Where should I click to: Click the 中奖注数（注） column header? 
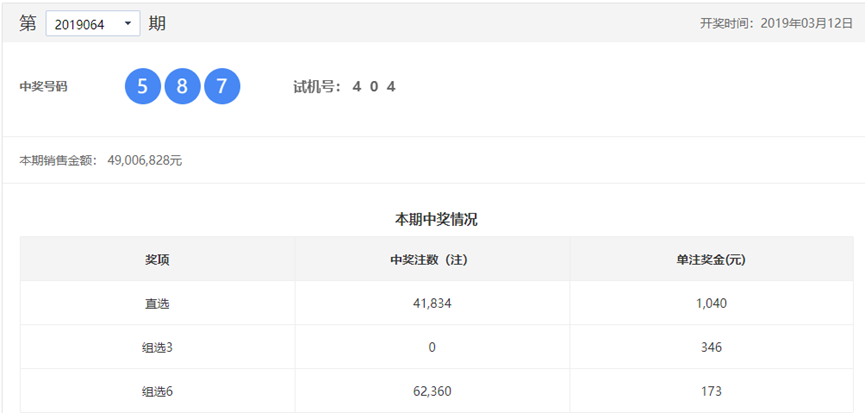tap(432, 259)
